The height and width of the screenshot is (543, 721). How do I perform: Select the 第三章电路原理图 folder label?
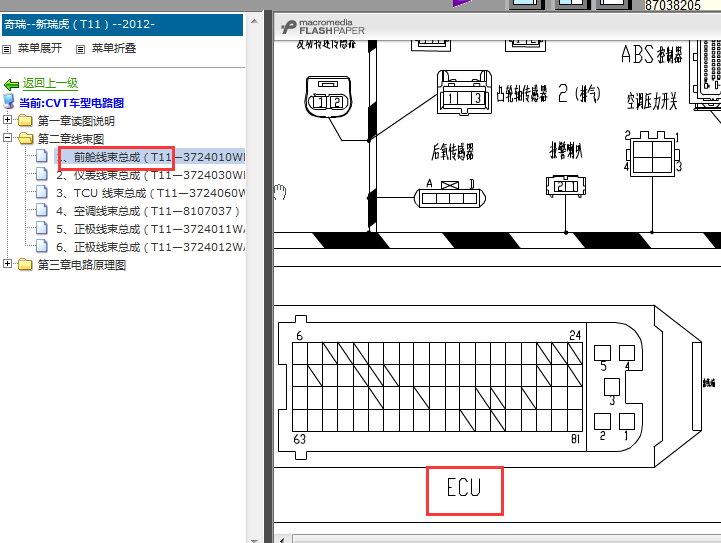pos(82,265)
